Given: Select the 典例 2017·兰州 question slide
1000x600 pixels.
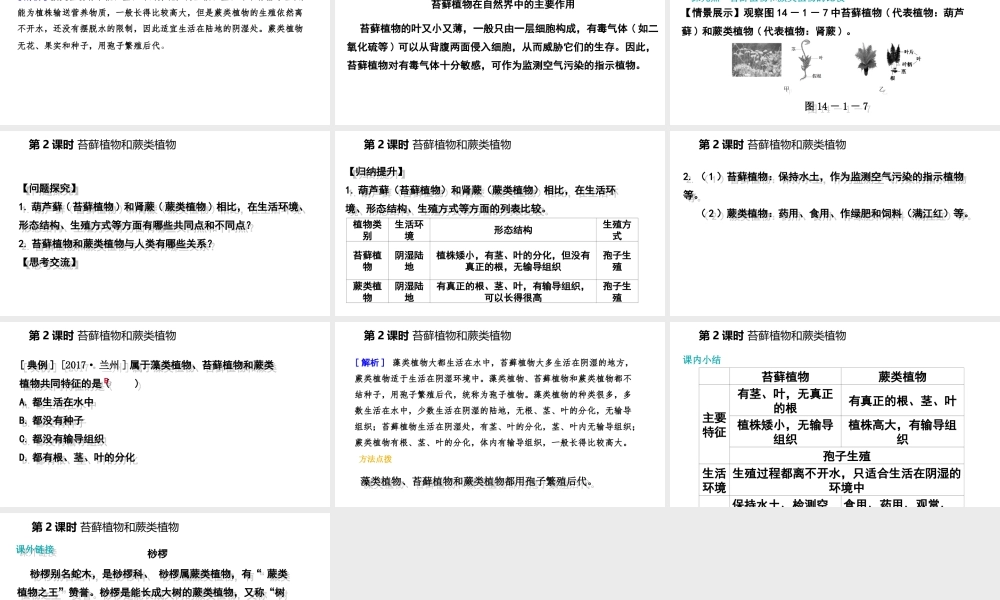Looking at the screenshot, I should [165, 414].
